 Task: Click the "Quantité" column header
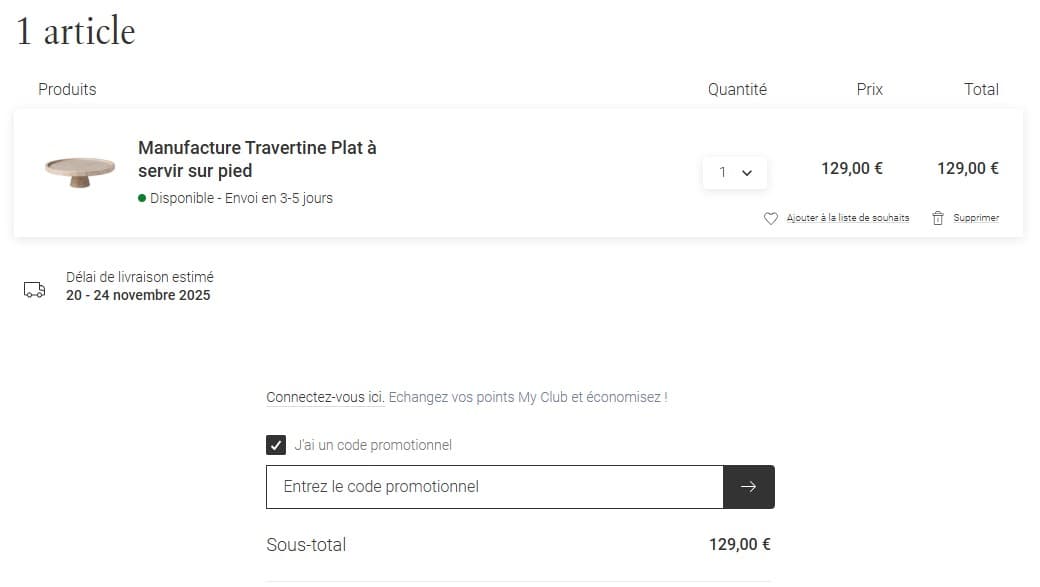point(737,89)
